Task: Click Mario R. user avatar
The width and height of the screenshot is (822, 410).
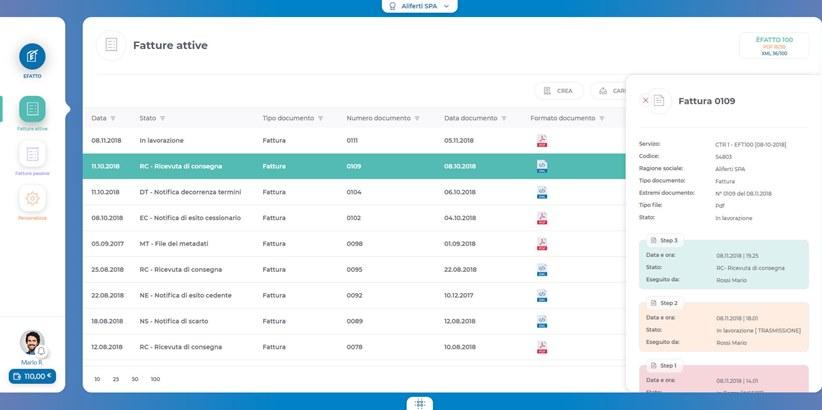Action: tap(32, 343)
